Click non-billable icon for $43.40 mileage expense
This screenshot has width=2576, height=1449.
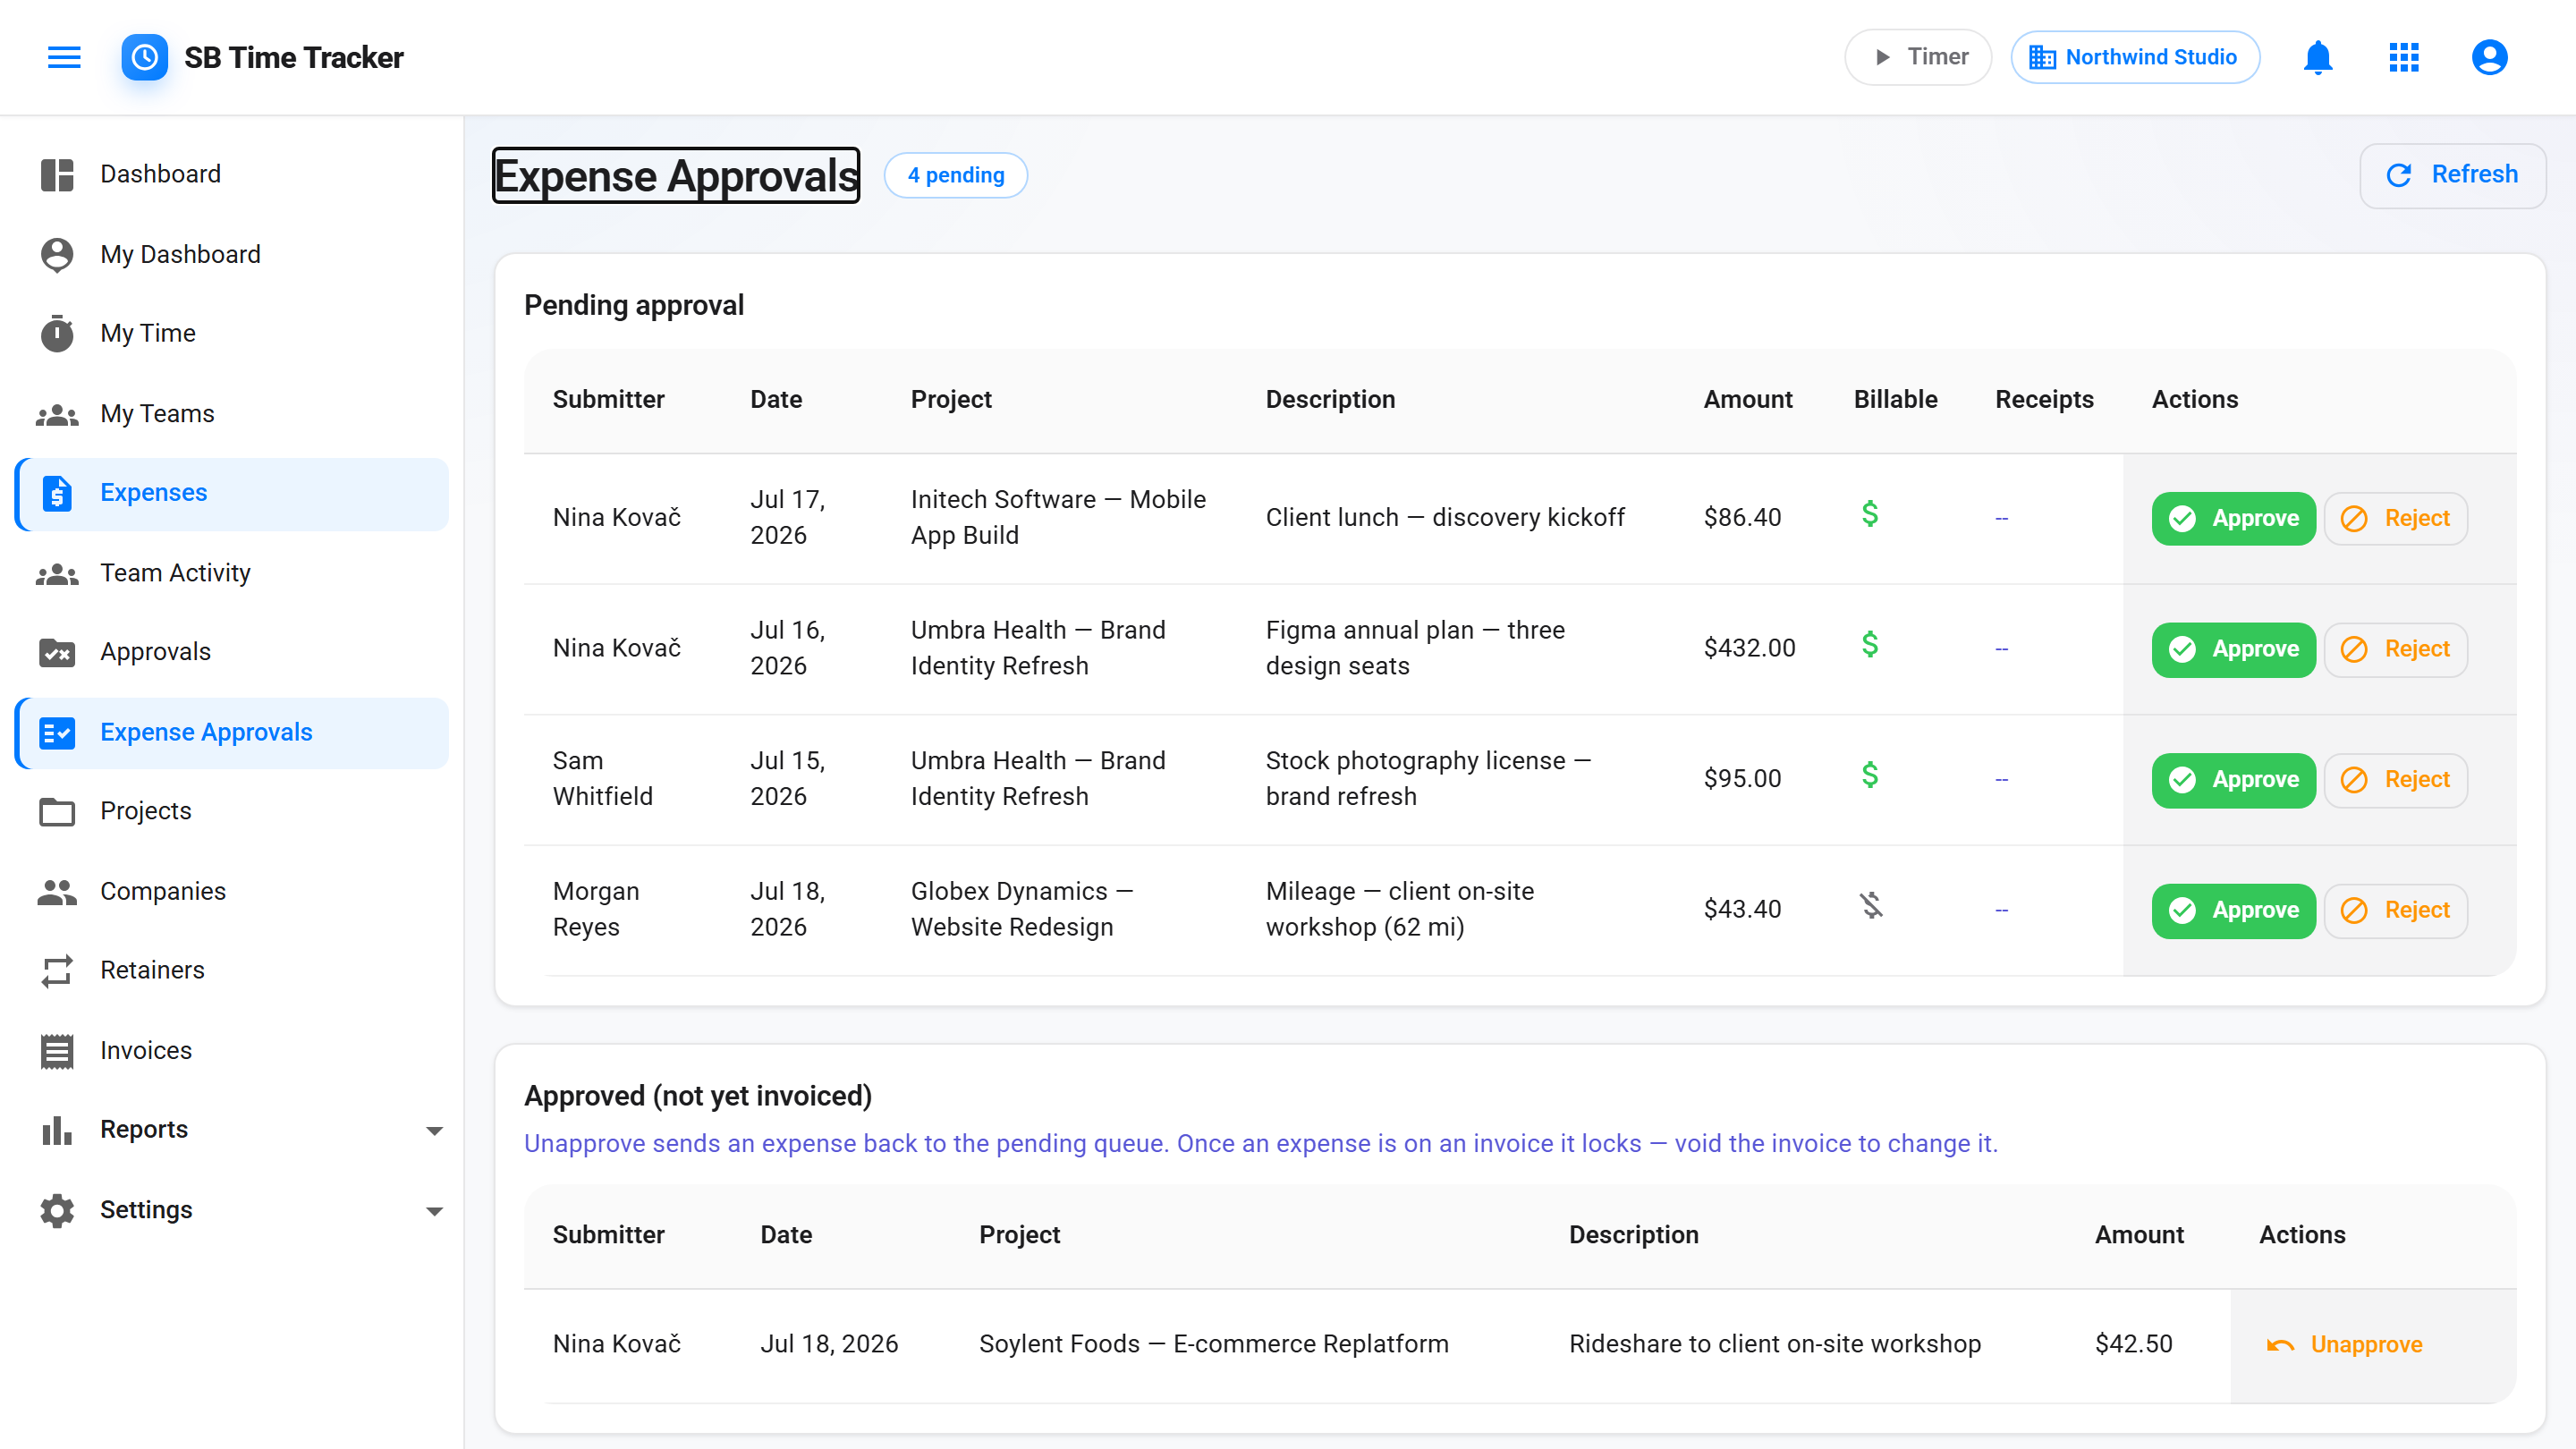(1871, 906)
